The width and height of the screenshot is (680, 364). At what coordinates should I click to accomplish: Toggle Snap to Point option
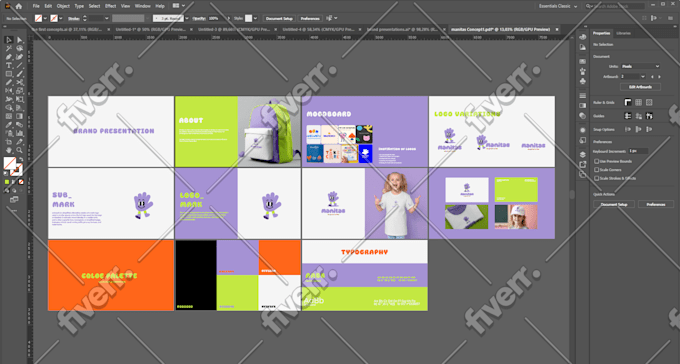[628, 129]
